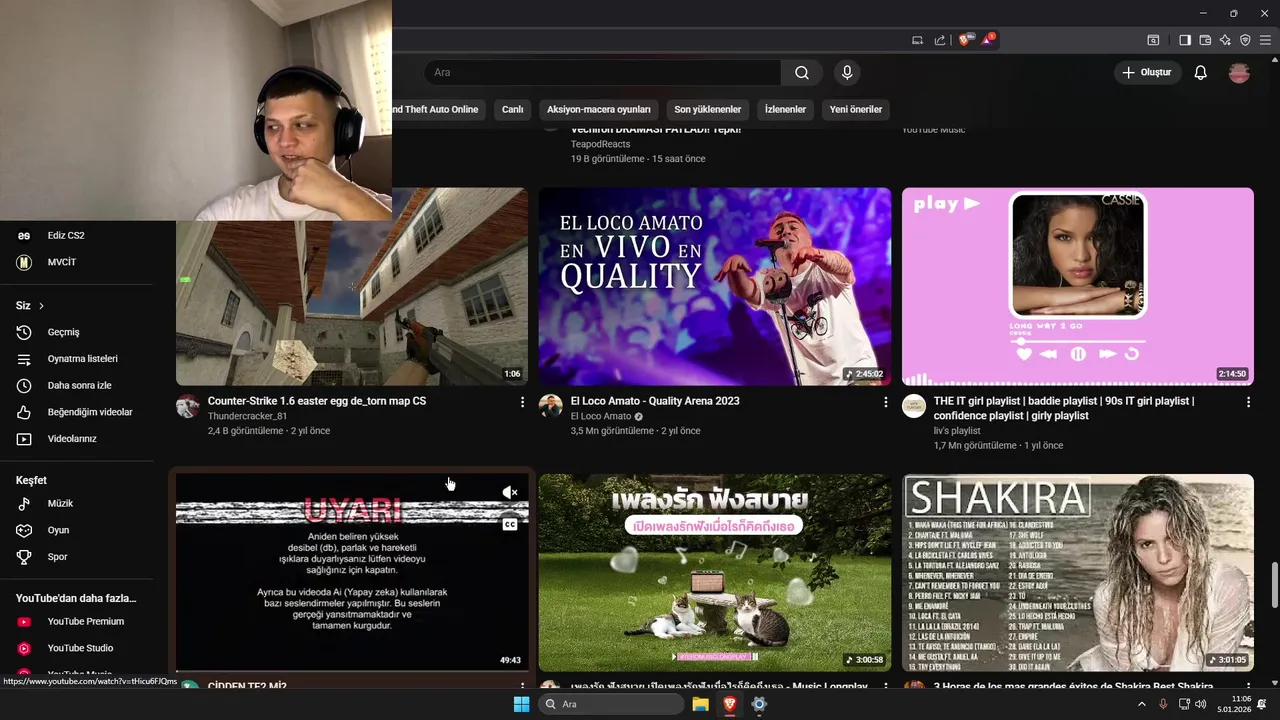The height and width of the screenshot is (720, 1280).
Task: Open the Windows Start menu
Action: tap(521, 704)
